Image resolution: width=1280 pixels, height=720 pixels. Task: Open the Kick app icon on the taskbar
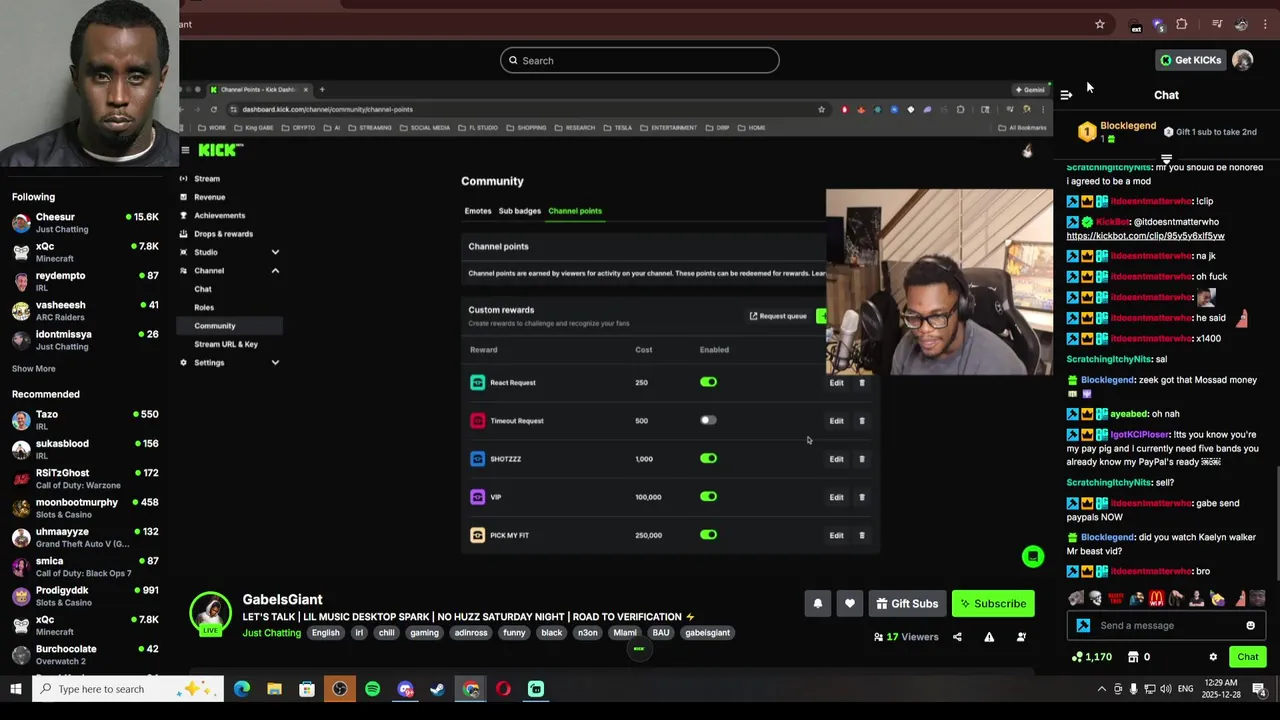click(x=536, y=689)
